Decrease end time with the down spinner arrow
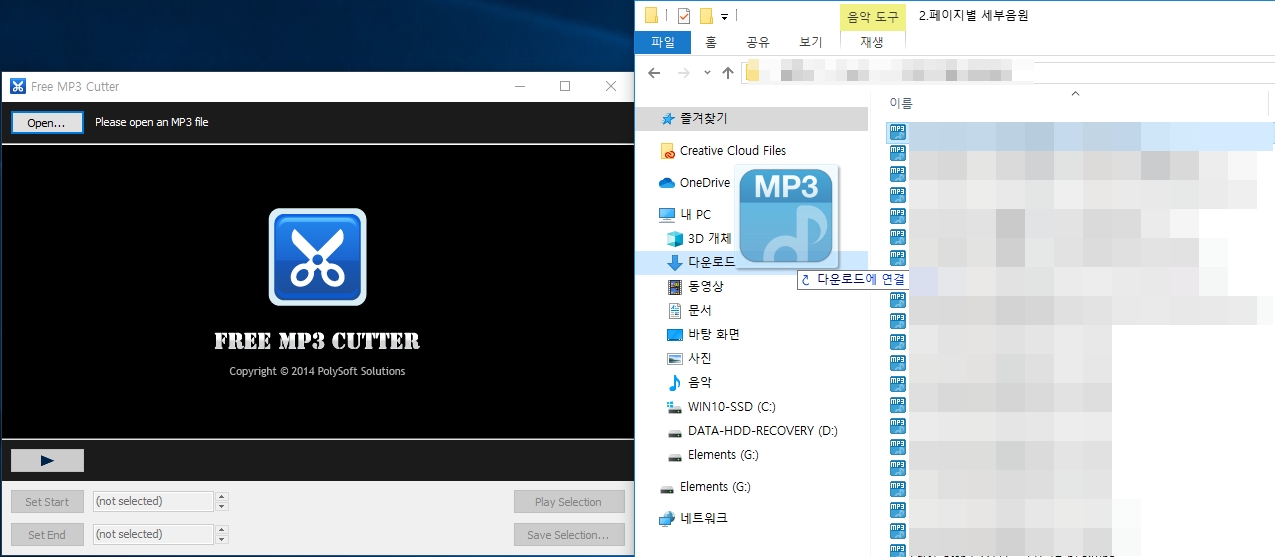The height and width of the screenshot is (557, 1275). pyautogui.click(x=222, y=539)
